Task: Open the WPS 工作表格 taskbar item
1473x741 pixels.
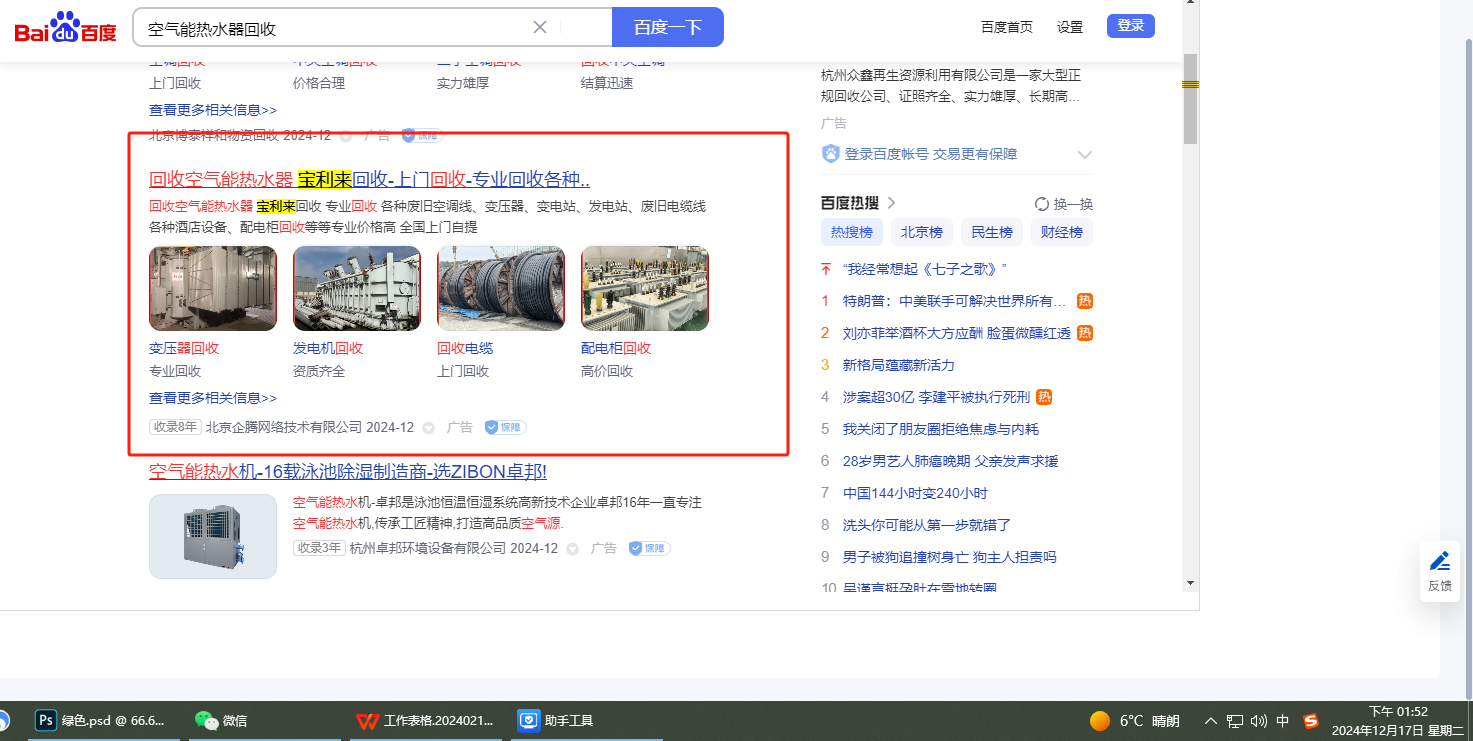Action: coord(425,720)
